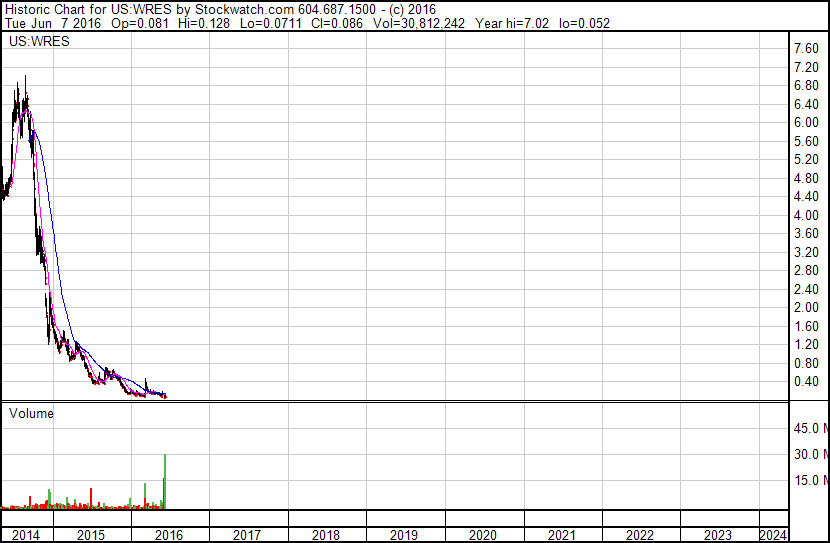Click the US:WRES ticker label in chart
Viewport: 830px width, 543px height.
(39, 42)
